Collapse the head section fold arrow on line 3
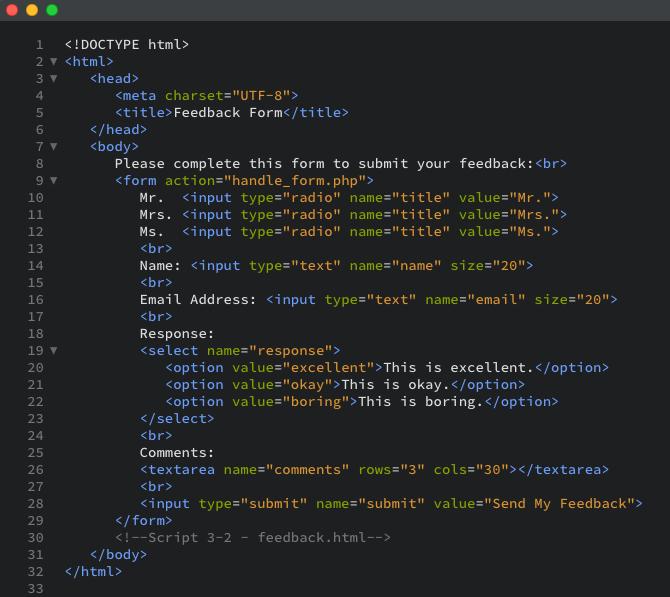The image size is (670, 597). tap(53, 79)
